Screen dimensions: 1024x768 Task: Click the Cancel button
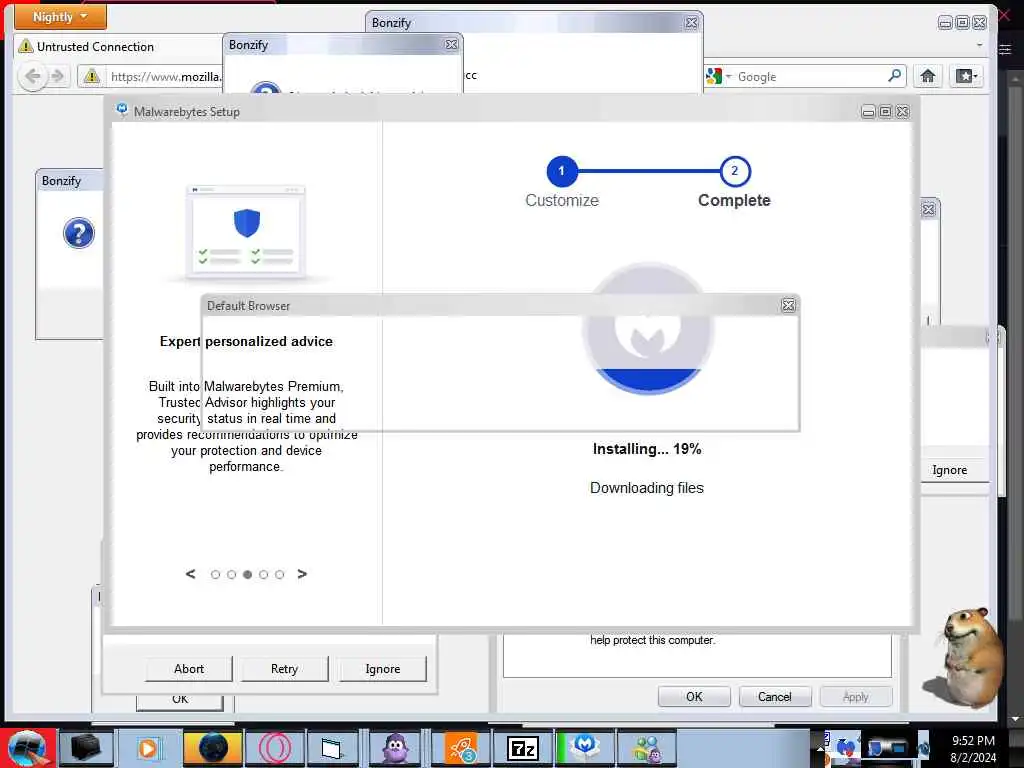775,697
